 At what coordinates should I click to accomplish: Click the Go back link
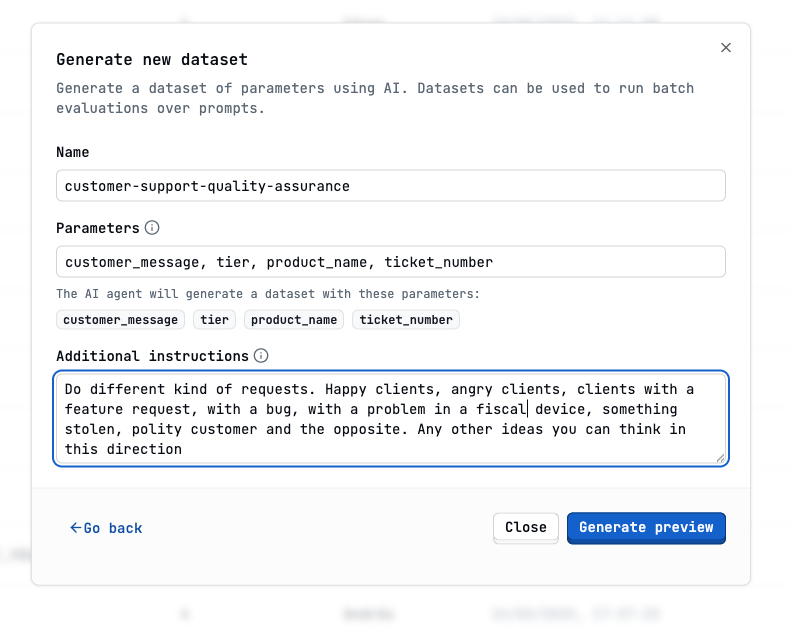coord(106,528)
